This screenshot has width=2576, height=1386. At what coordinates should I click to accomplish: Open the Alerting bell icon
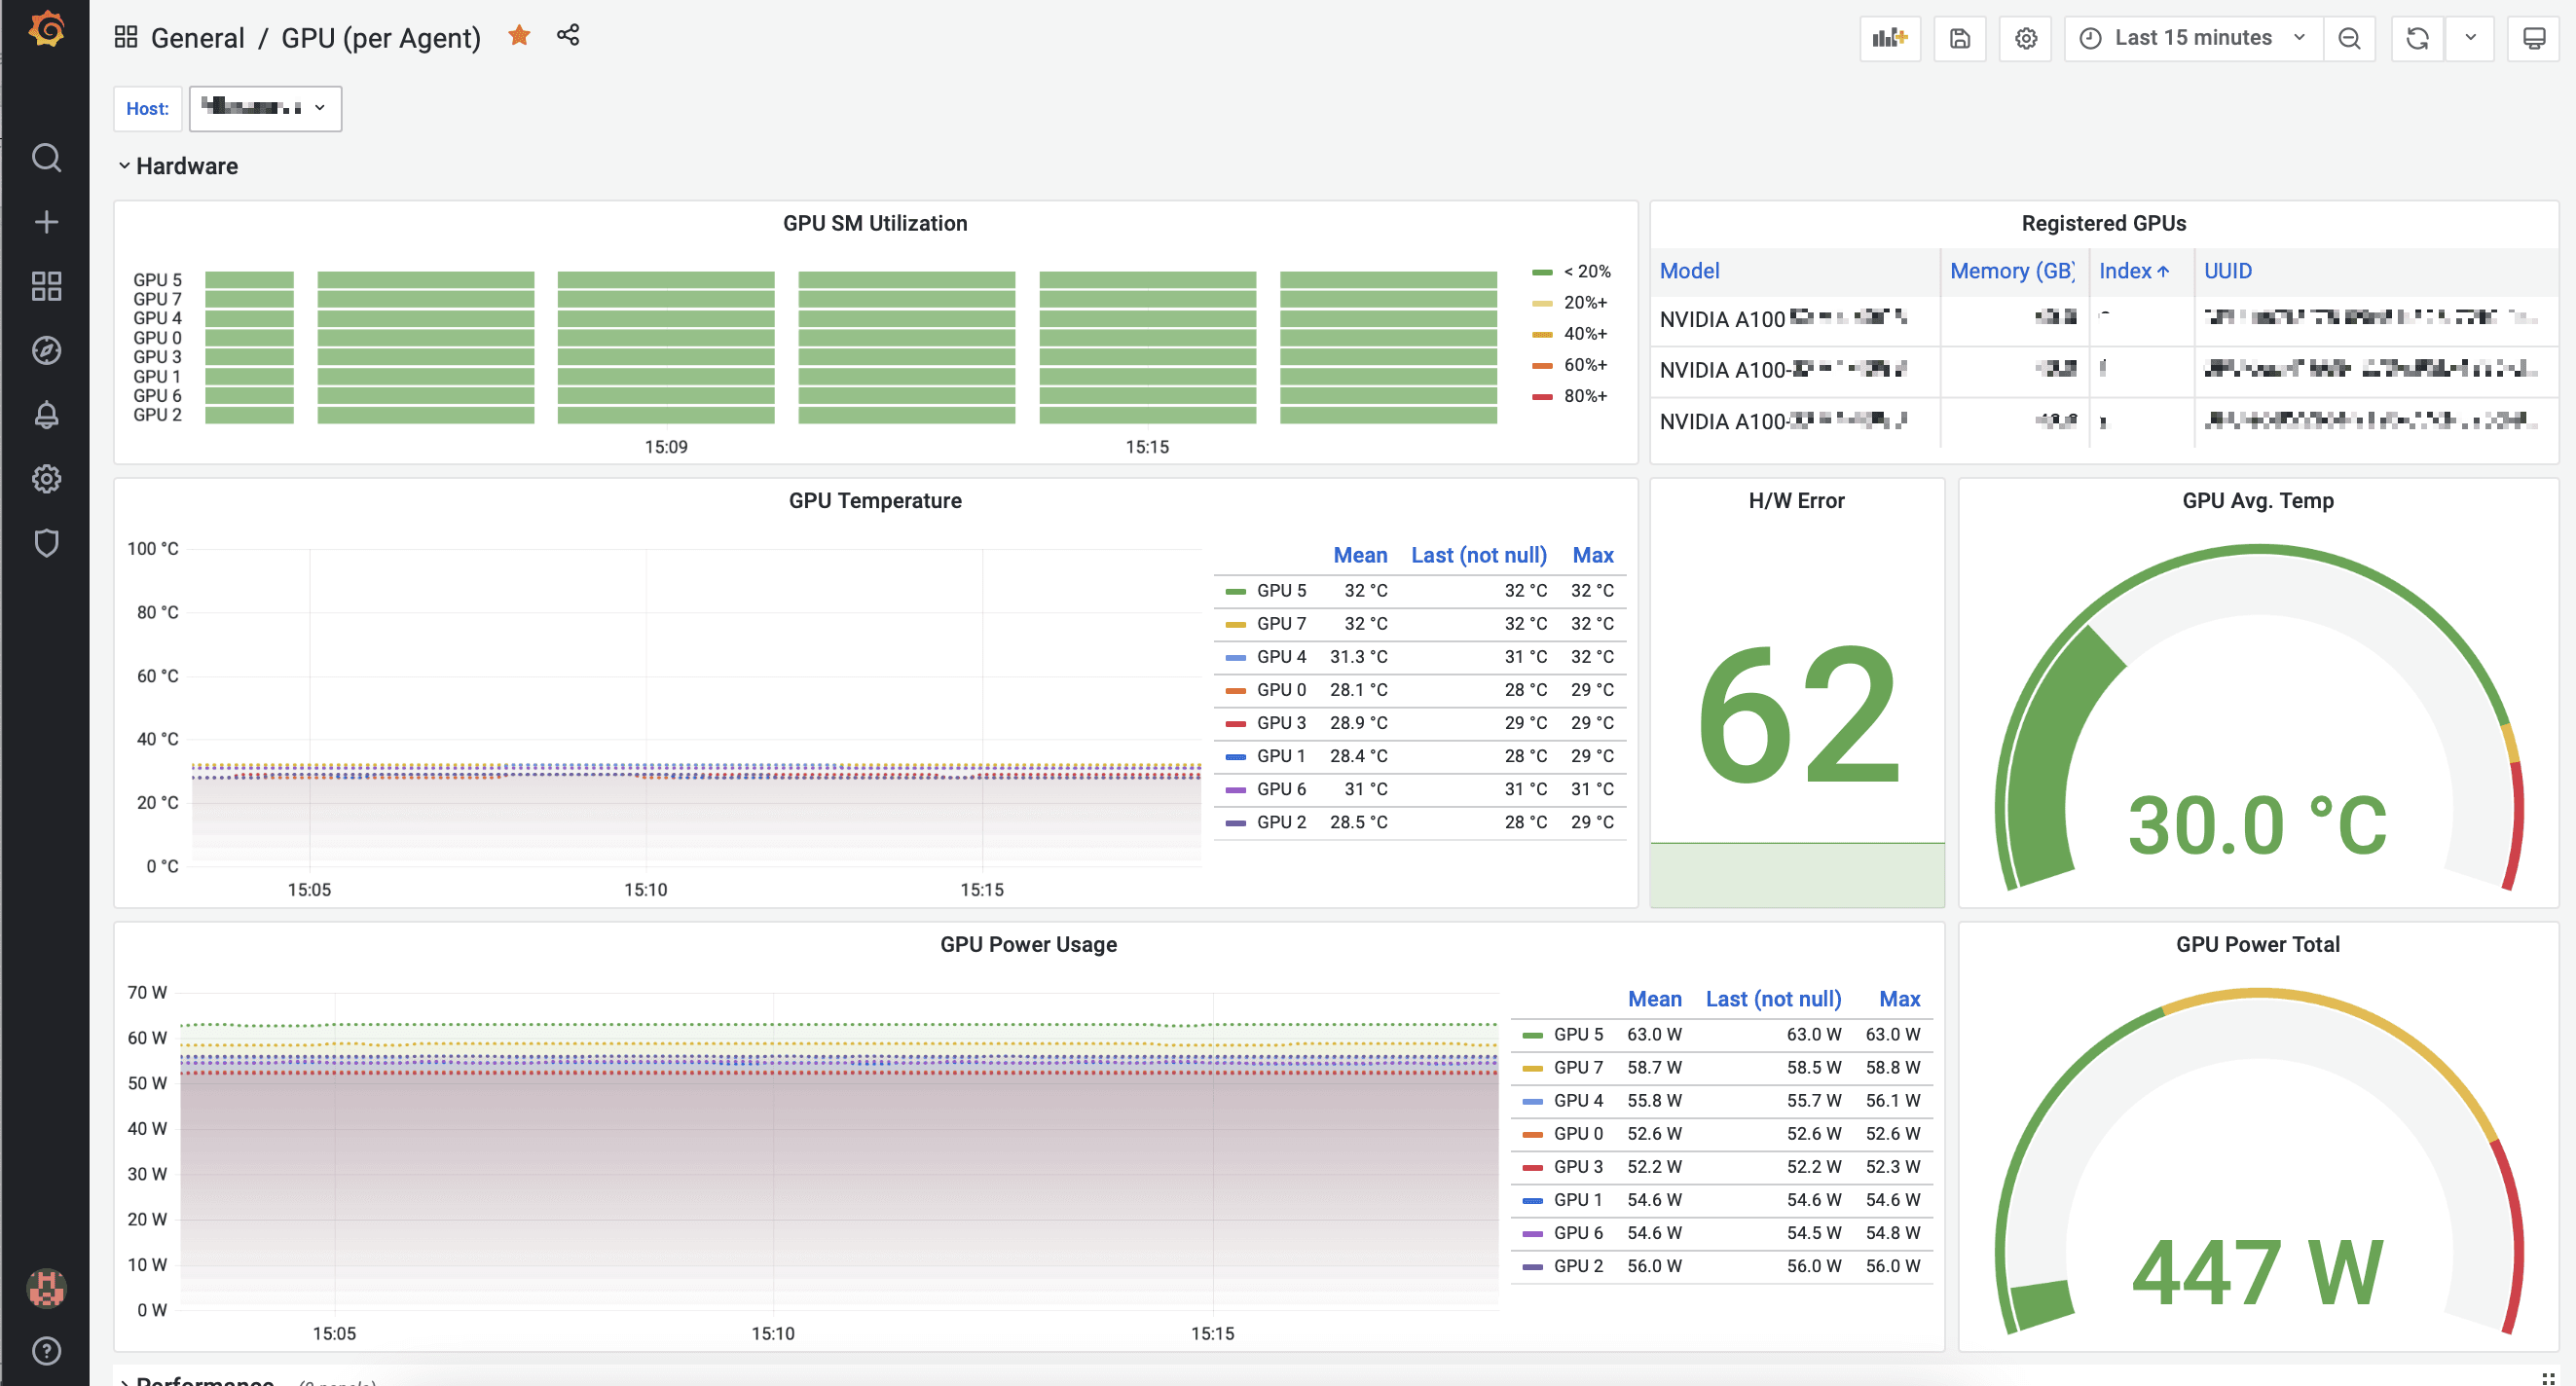coord(46,415)
